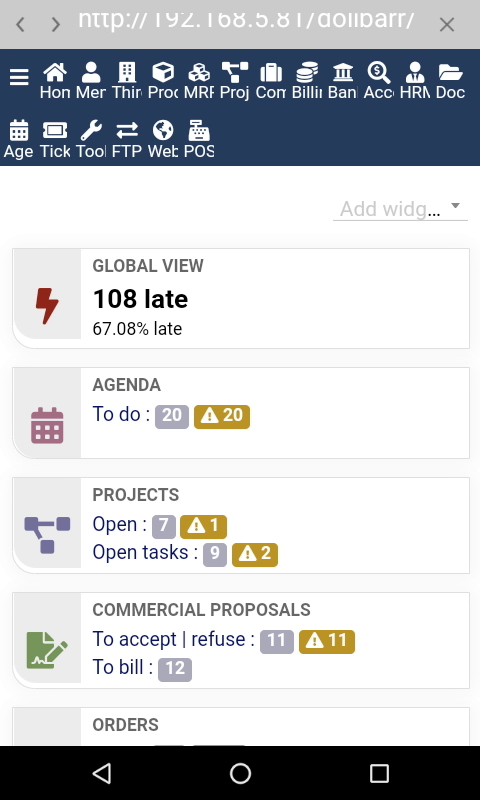Viewport: 480px width, 800px height.
Task: Open the Accounting magnifier icon
Action: point(378,73)
